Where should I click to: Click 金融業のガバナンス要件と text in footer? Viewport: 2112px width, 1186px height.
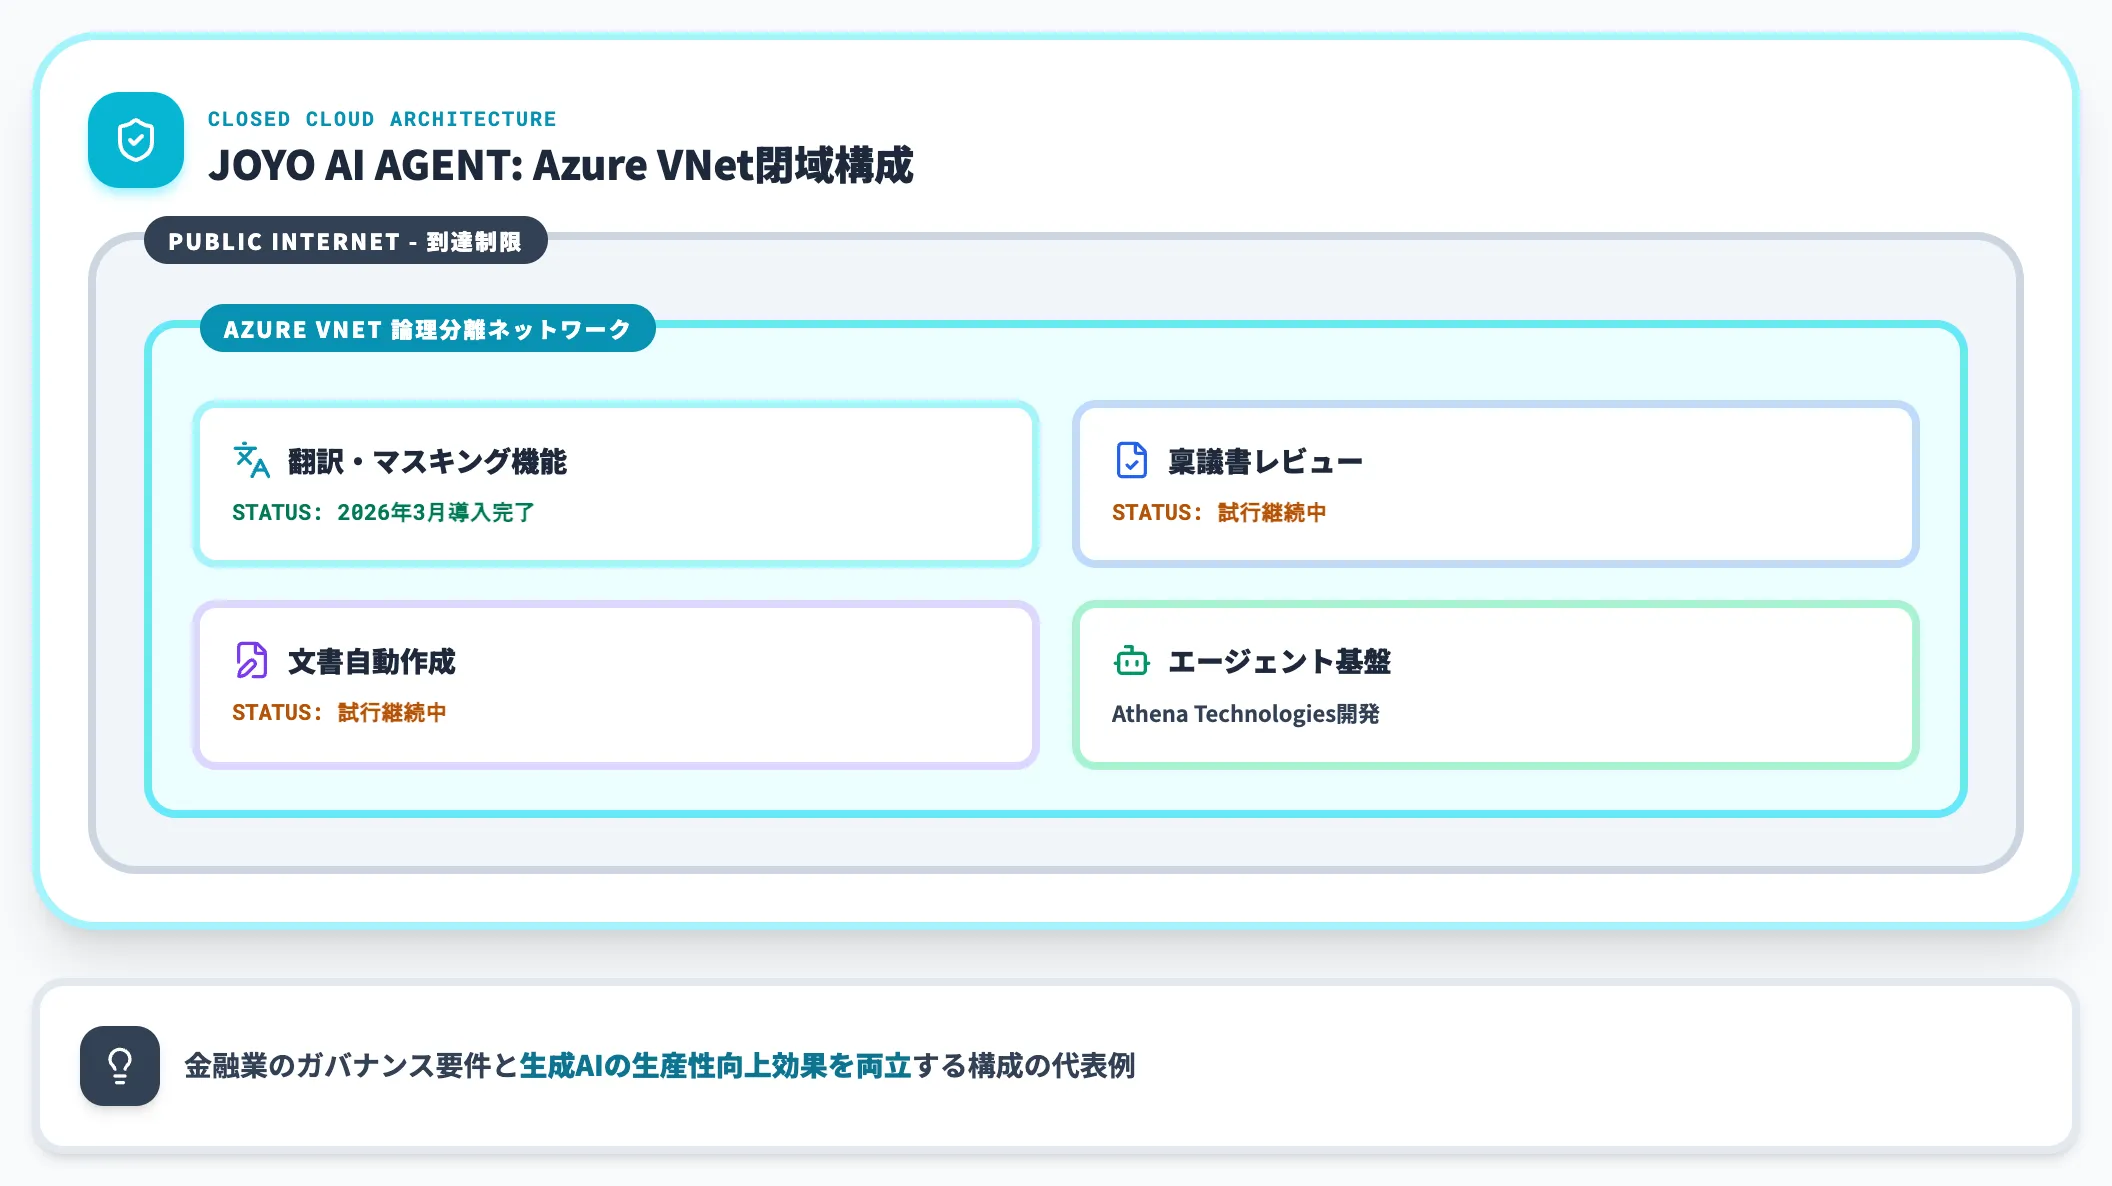coord(352,1066)
